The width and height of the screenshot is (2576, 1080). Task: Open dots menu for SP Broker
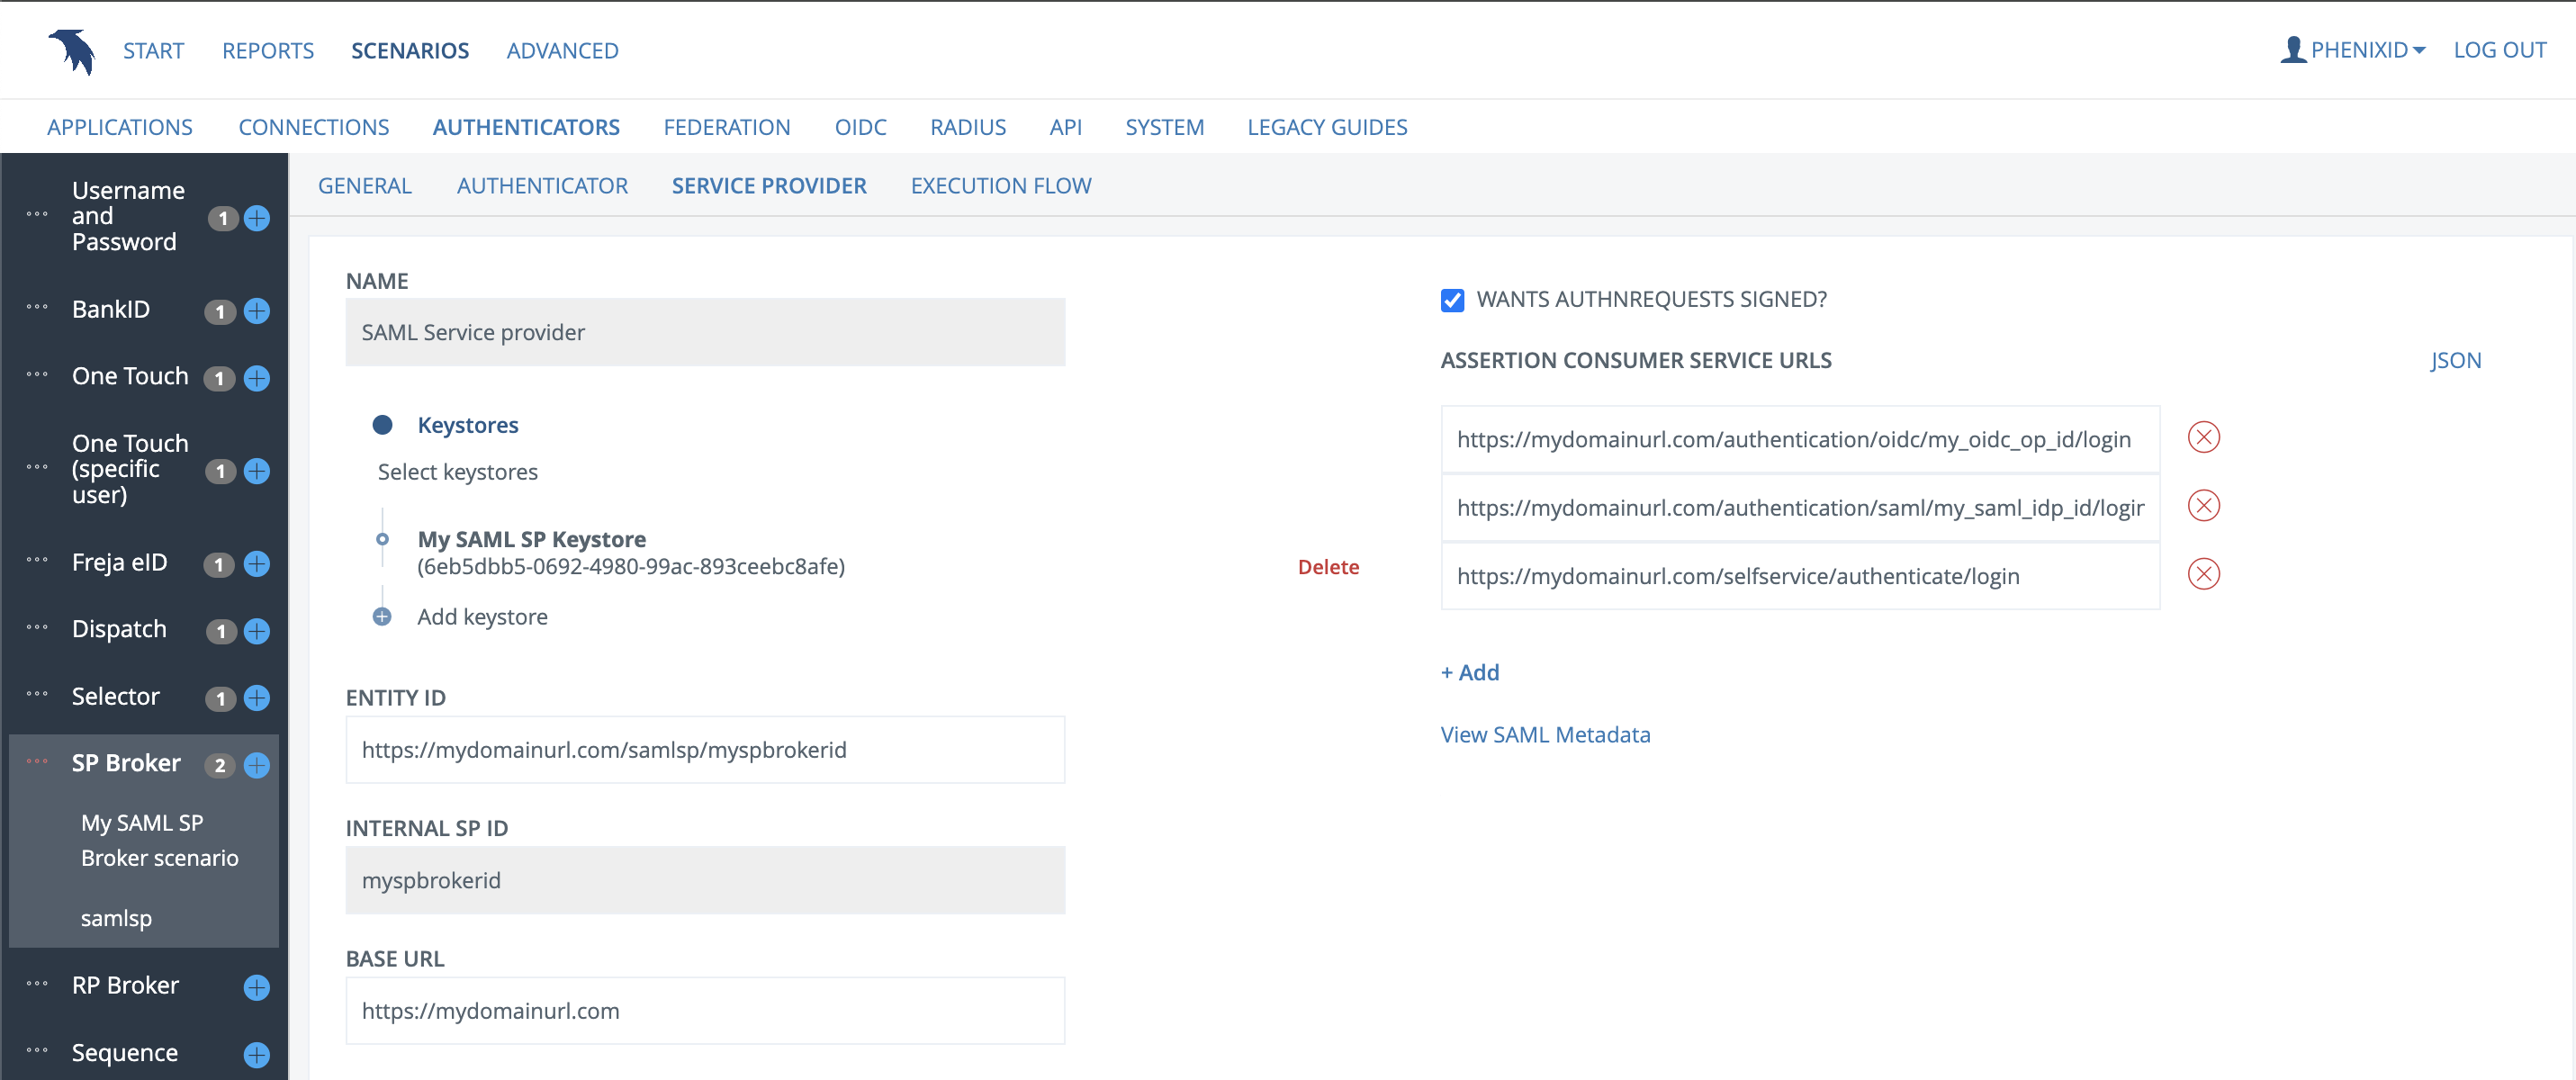tap(37, 761)
